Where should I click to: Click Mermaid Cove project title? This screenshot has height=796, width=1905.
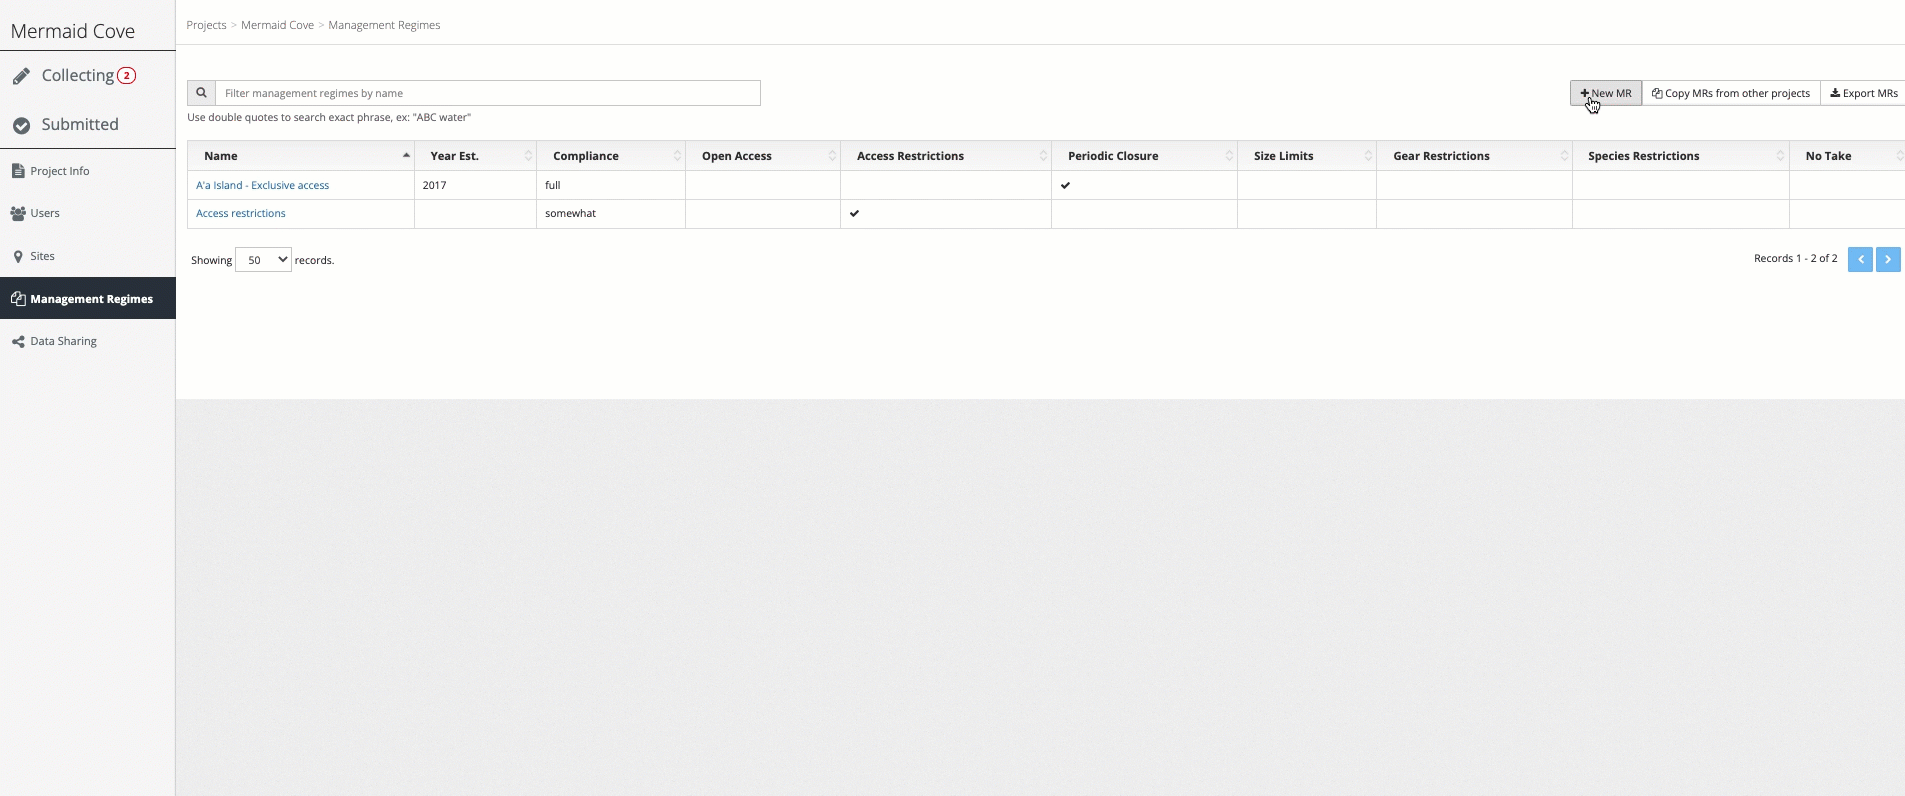click(x=73, y=31)
